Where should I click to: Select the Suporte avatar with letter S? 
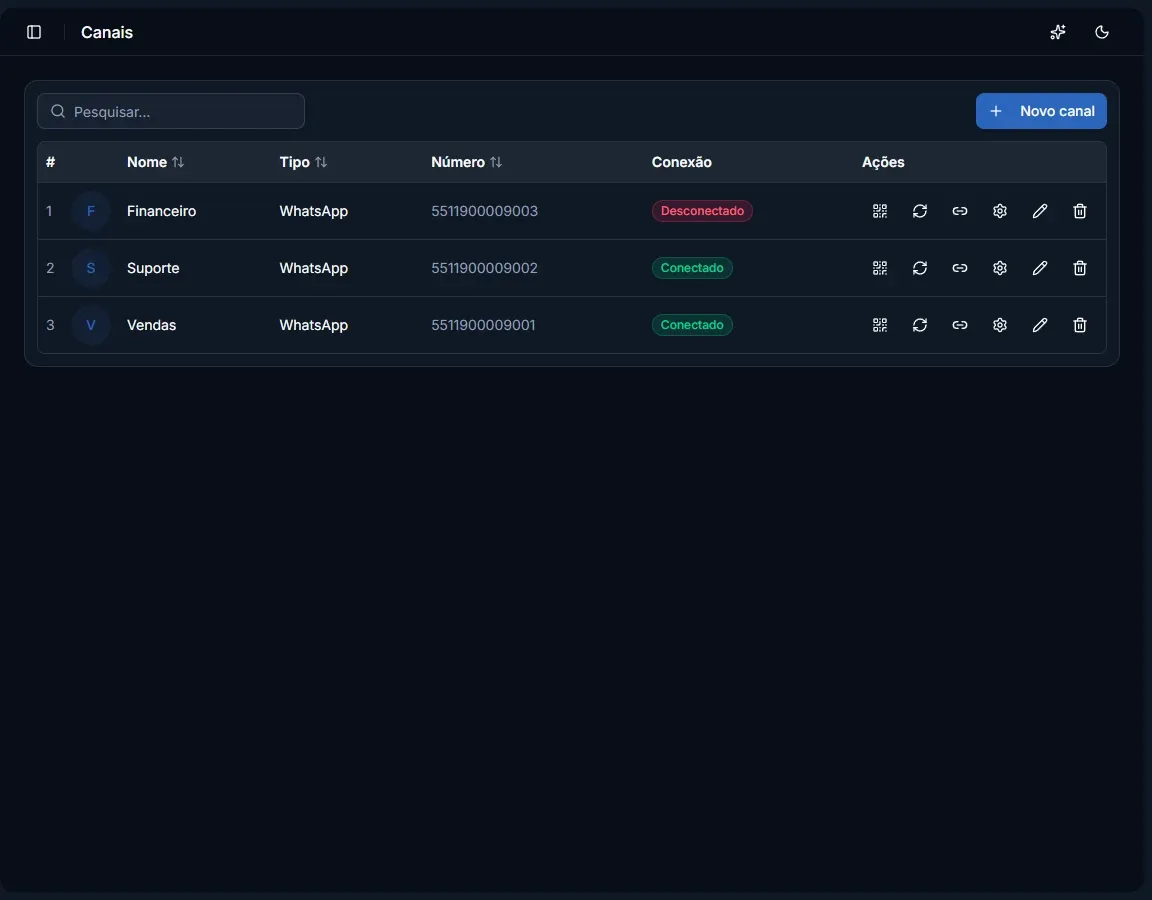91,268
